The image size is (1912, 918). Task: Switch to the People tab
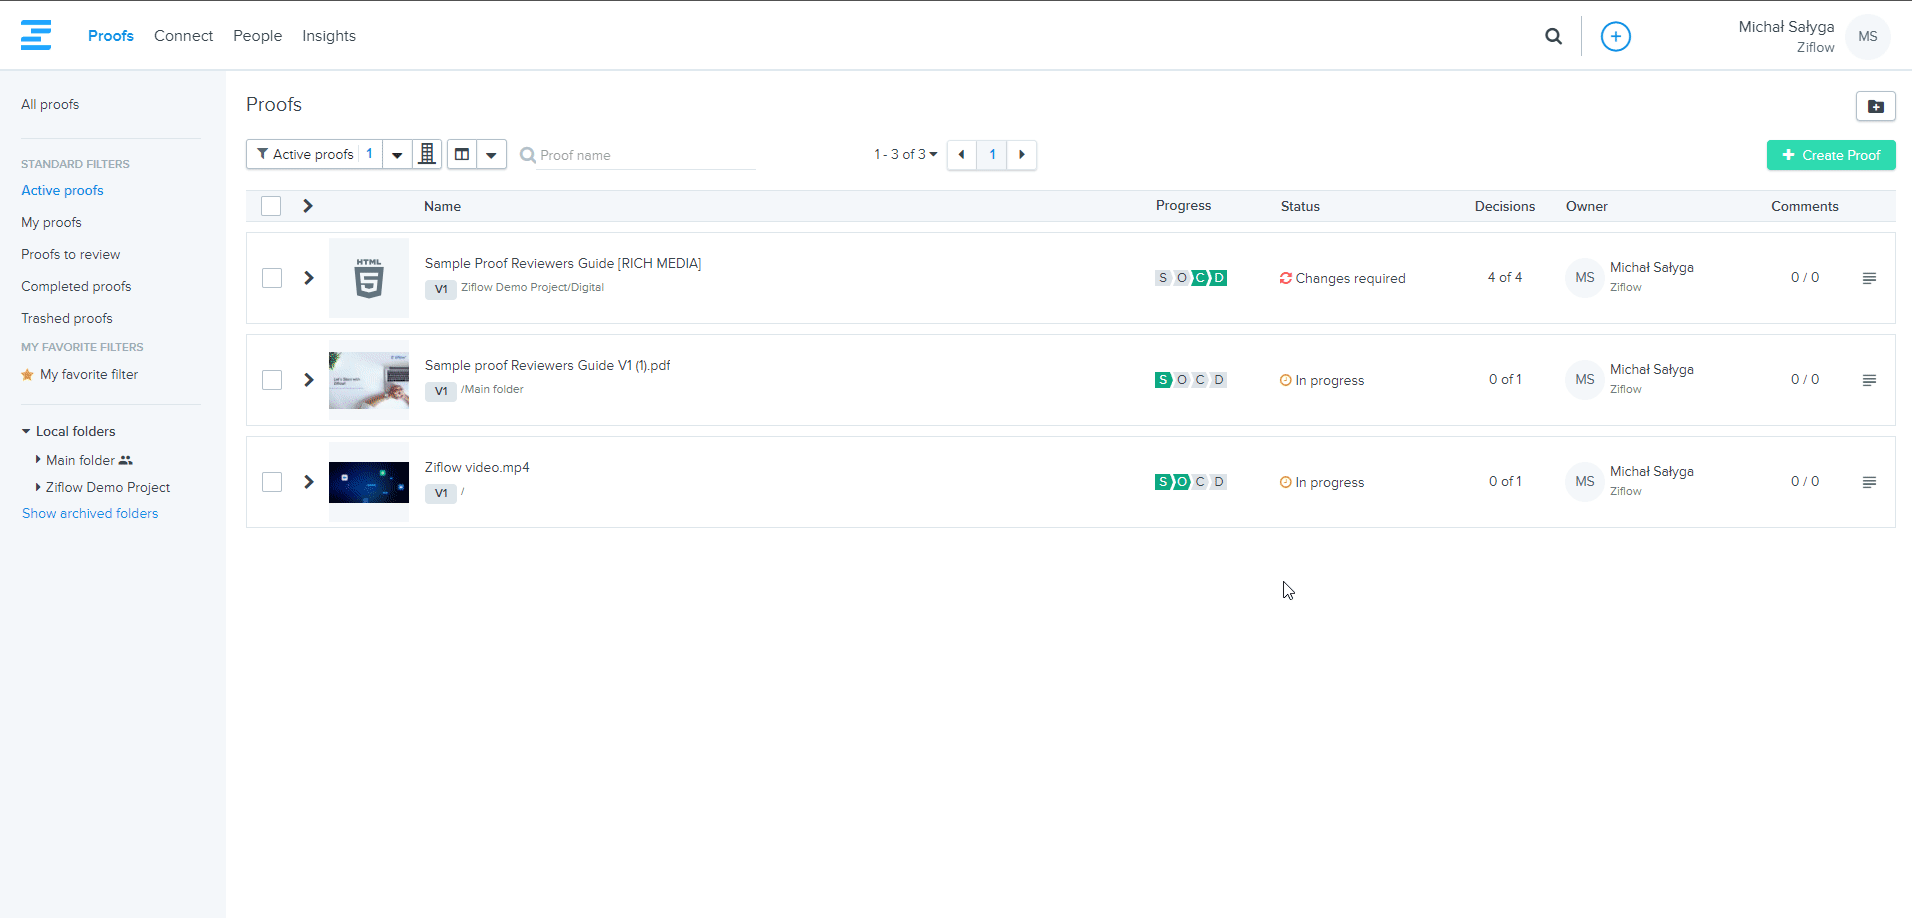[257, 36]
